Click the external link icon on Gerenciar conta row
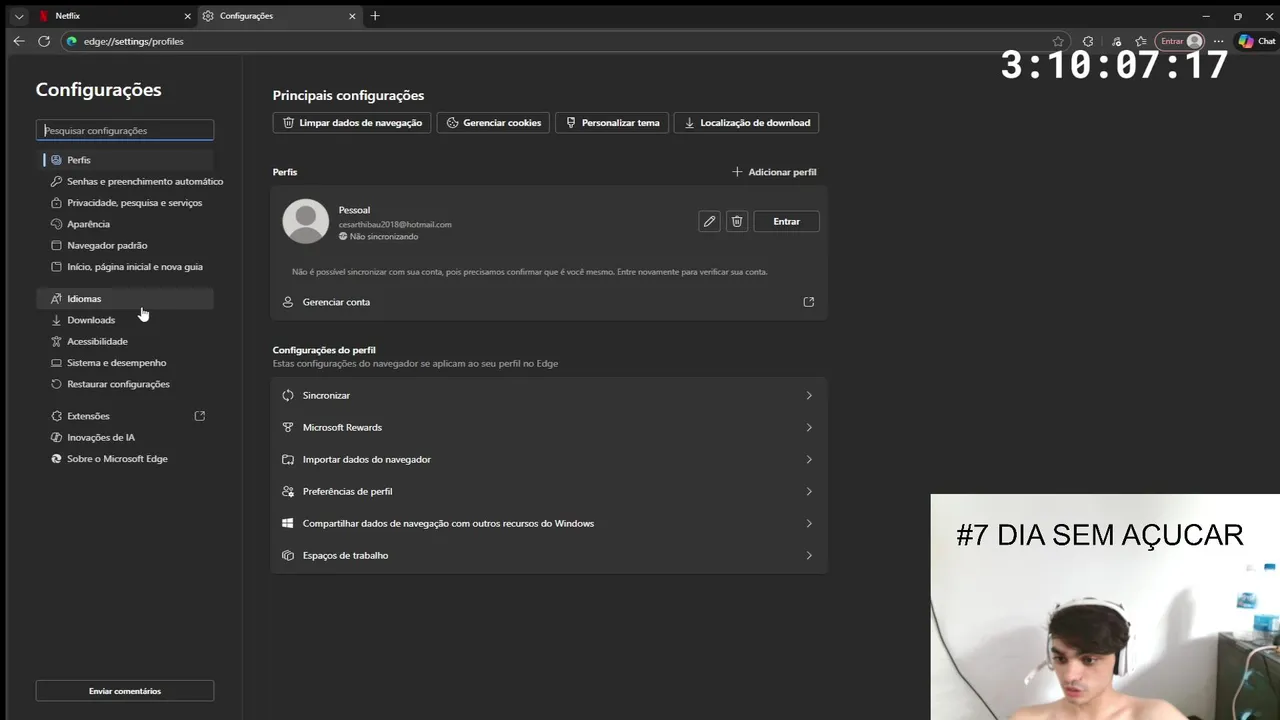The image size is (1280, 720). (809, 302)
